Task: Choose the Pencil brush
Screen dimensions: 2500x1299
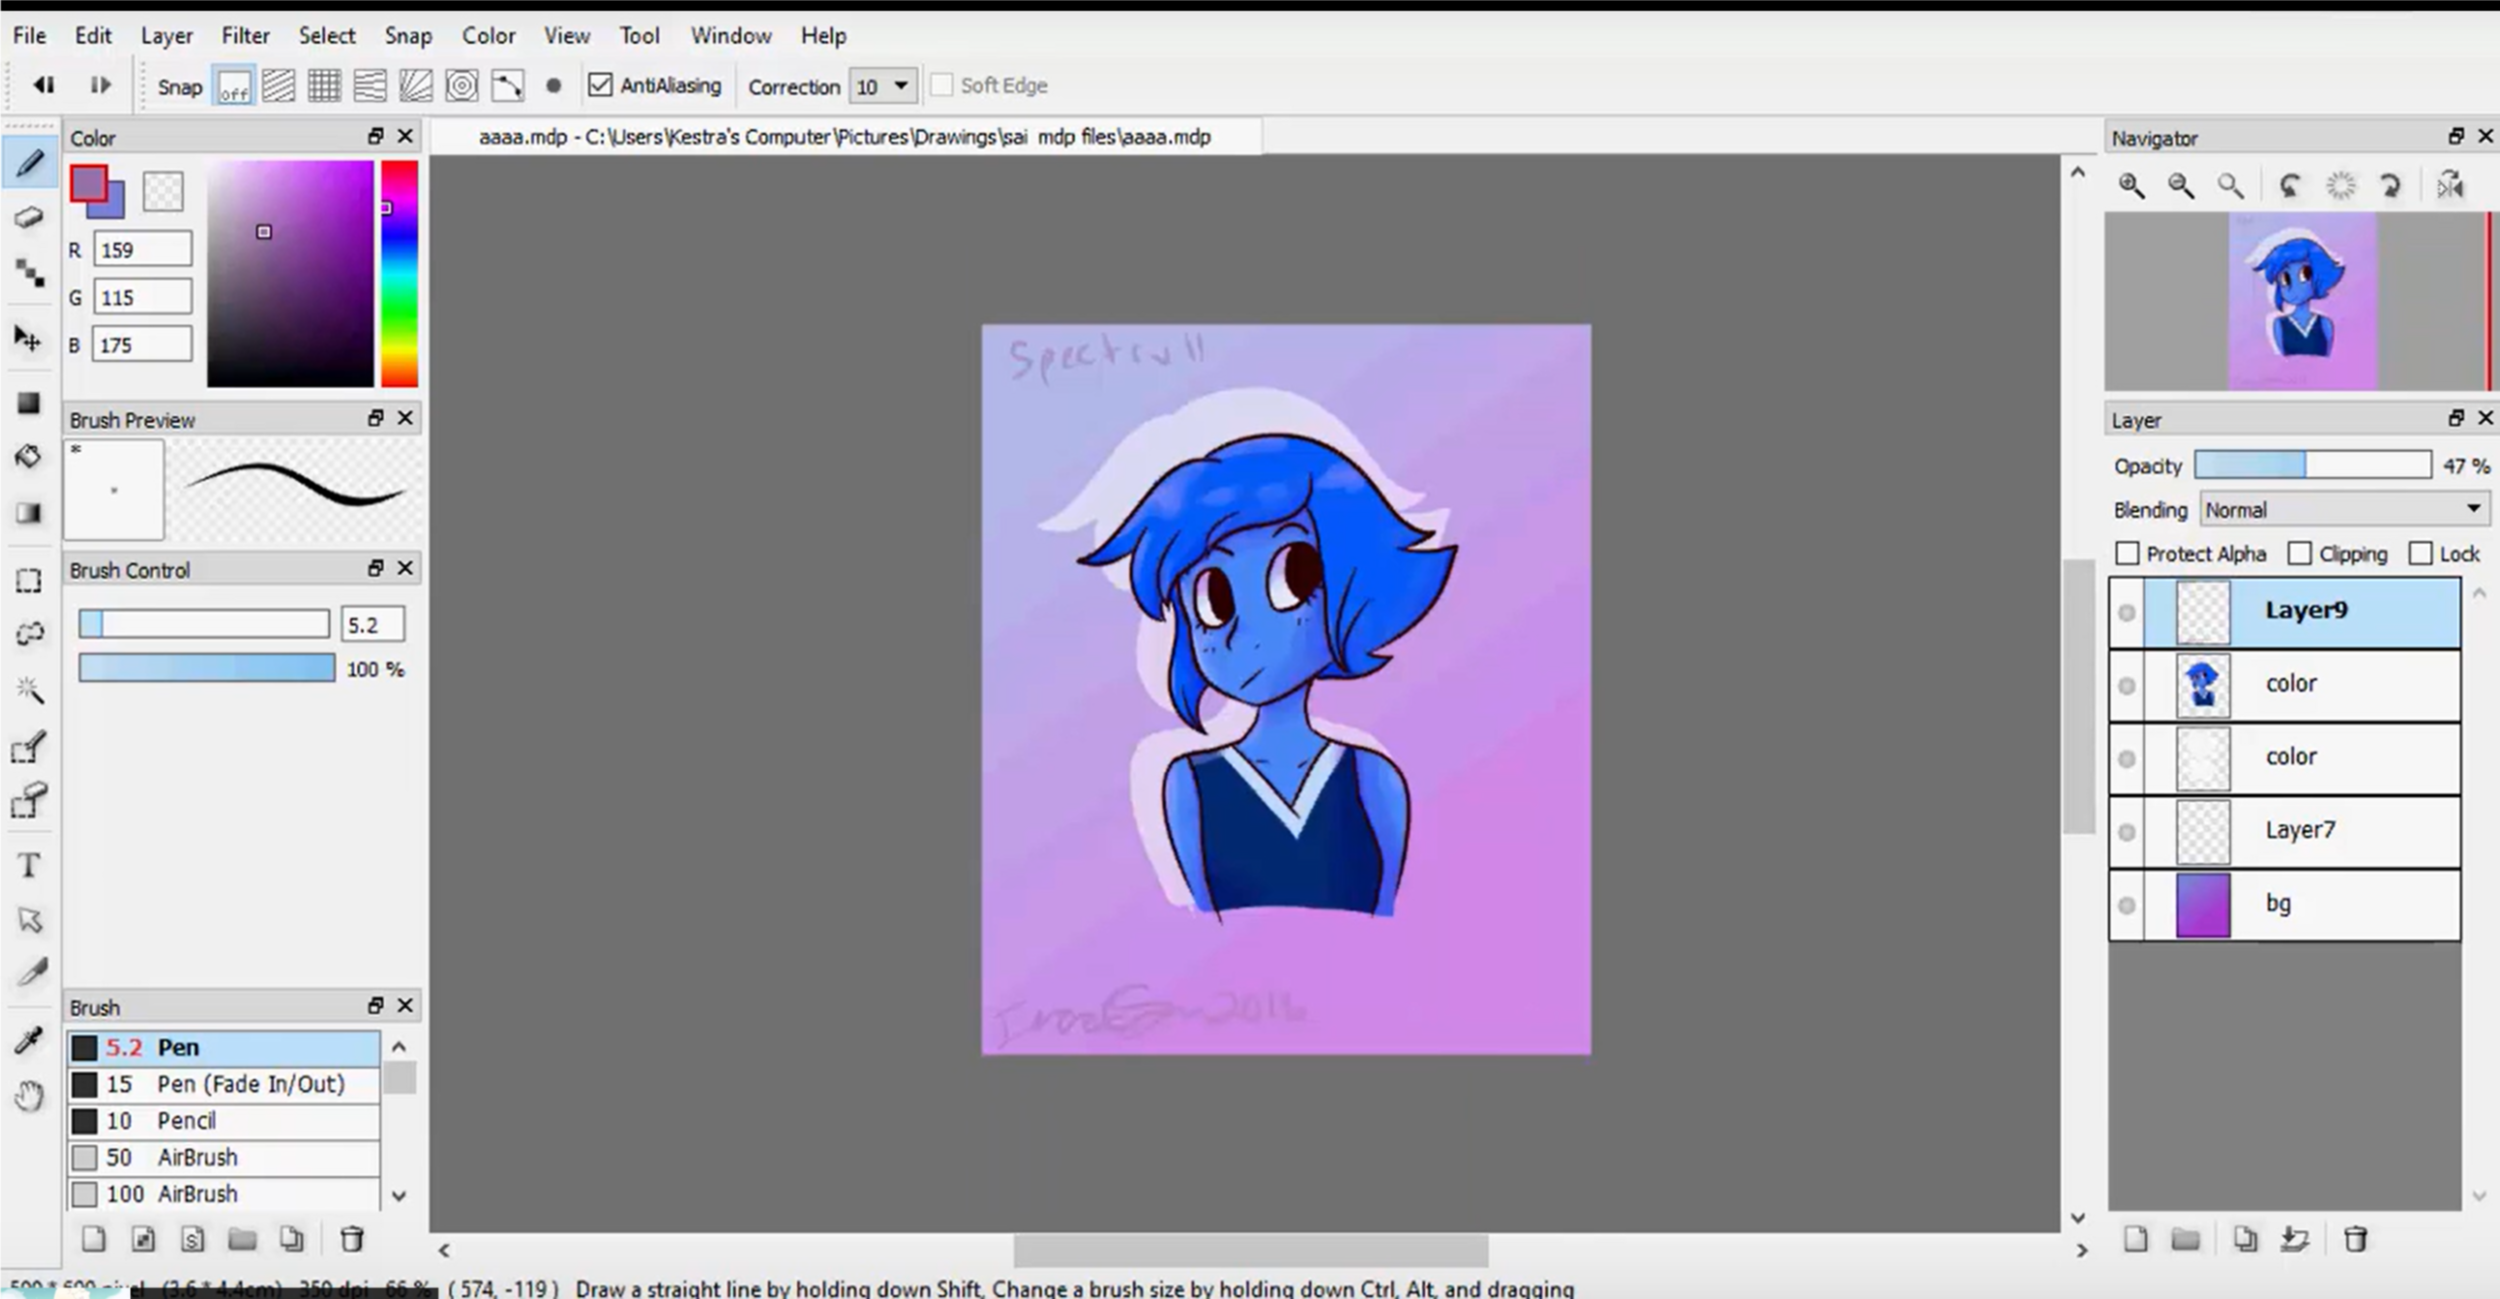Action: [224, 1121]
